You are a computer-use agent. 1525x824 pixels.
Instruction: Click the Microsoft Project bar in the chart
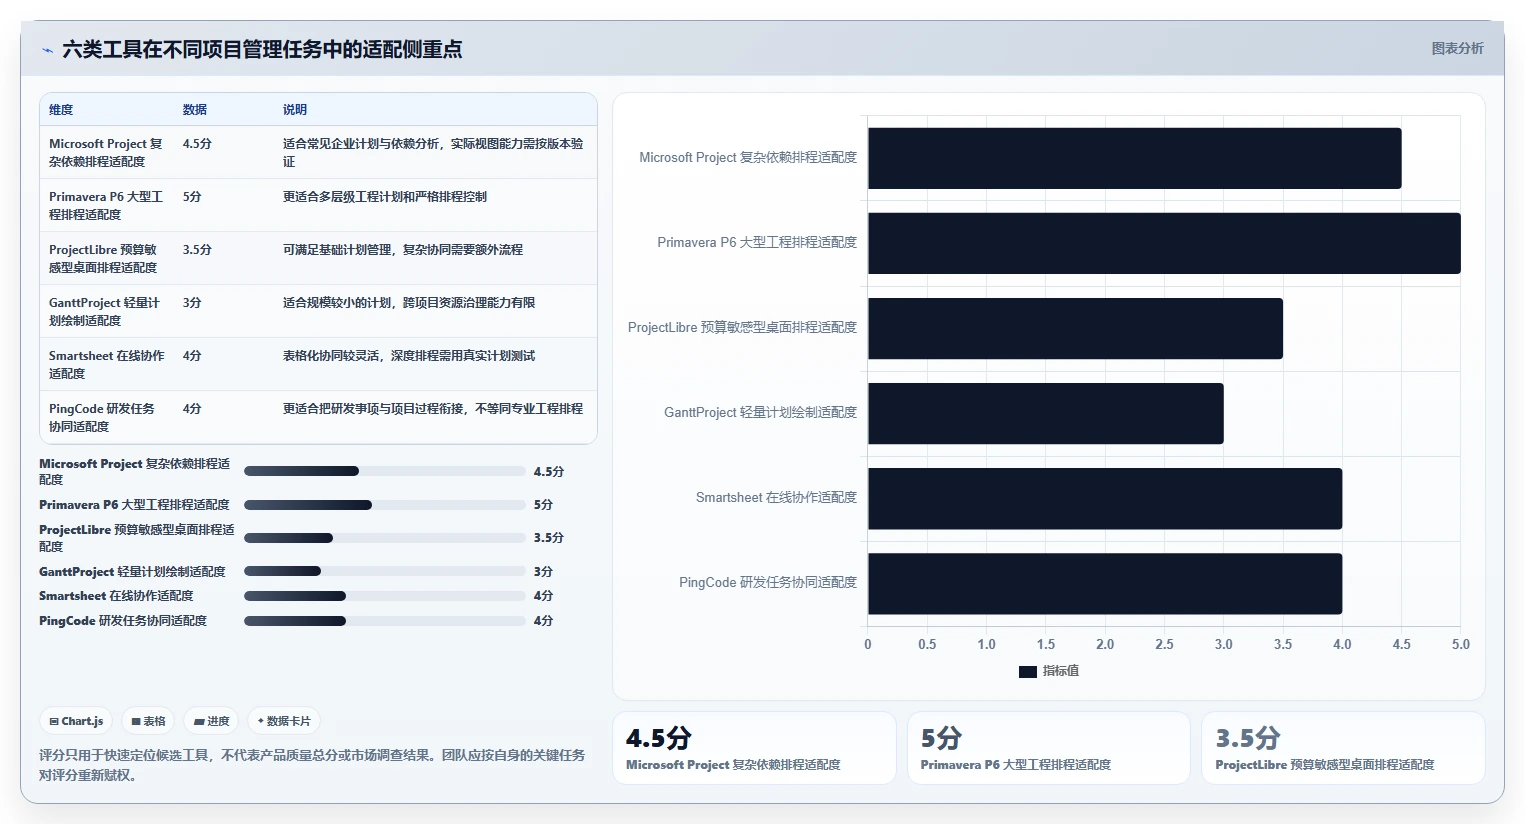pyautogui.click(x=1134, y=158)
